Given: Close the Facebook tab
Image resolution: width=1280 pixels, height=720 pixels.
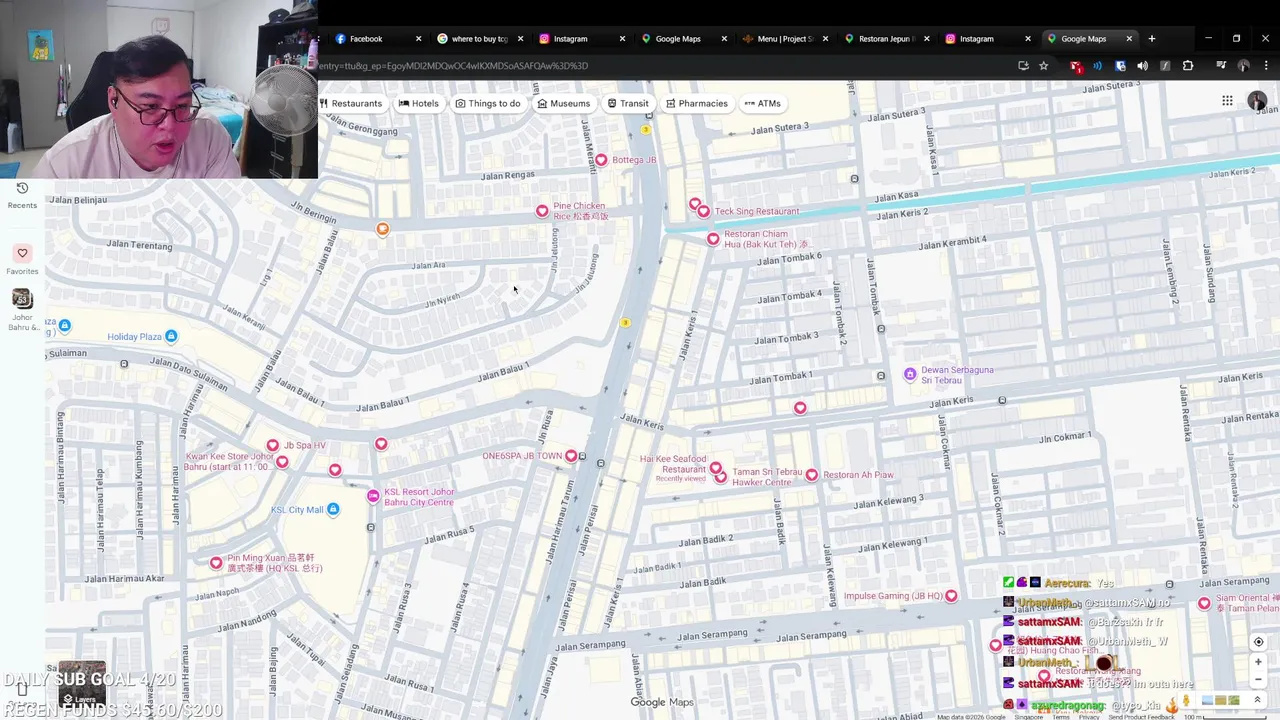Looking at the screenshot, I should 418,39.
